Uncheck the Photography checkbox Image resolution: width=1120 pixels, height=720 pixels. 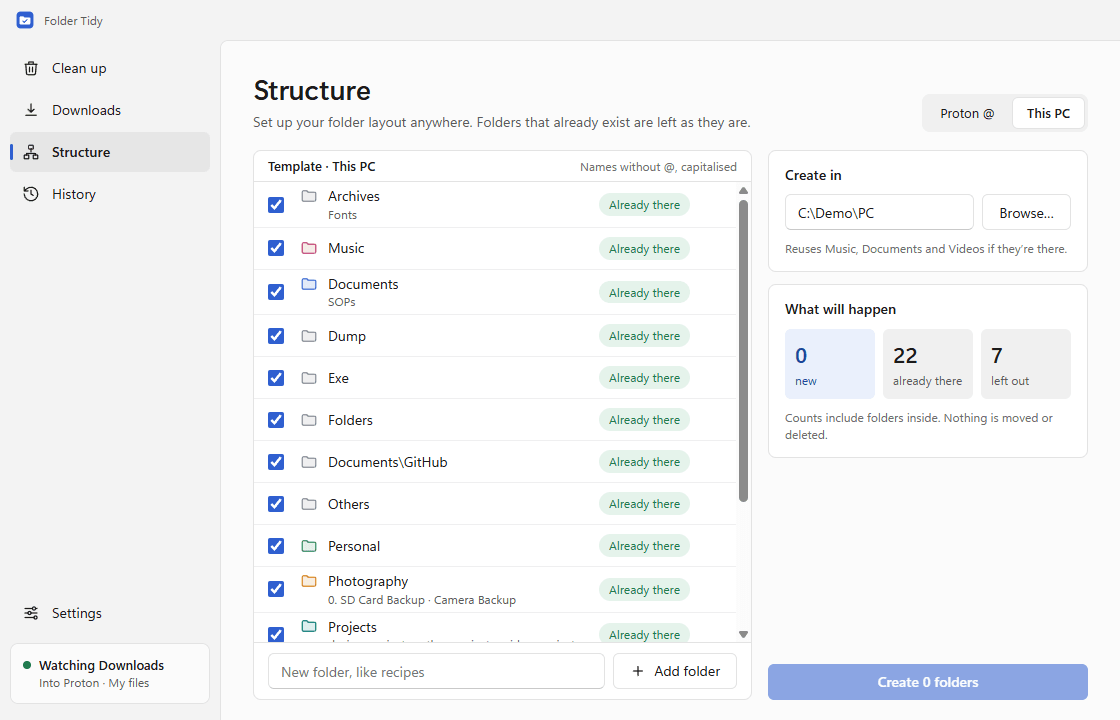pyautogui.click(x=276, y=589)
